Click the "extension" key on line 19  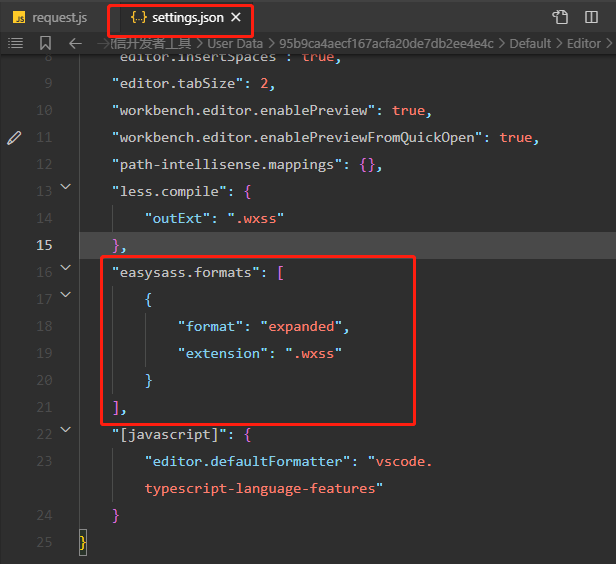[x=223, y=354]
